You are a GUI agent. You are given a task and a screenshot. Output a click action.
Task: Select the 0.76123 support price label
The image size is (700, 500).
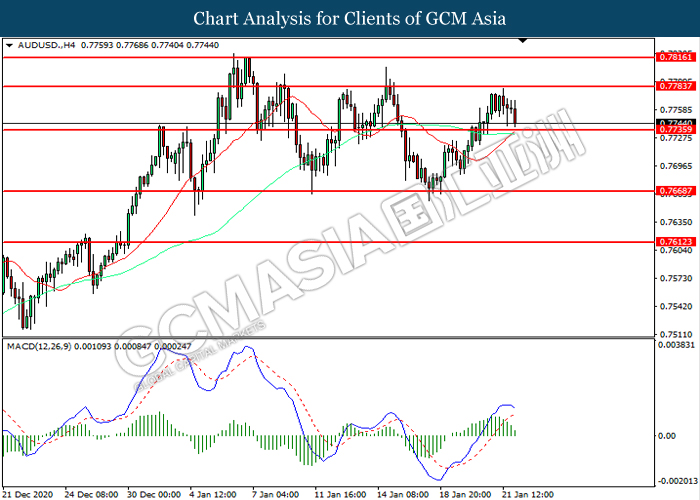[x=675, y=242]
